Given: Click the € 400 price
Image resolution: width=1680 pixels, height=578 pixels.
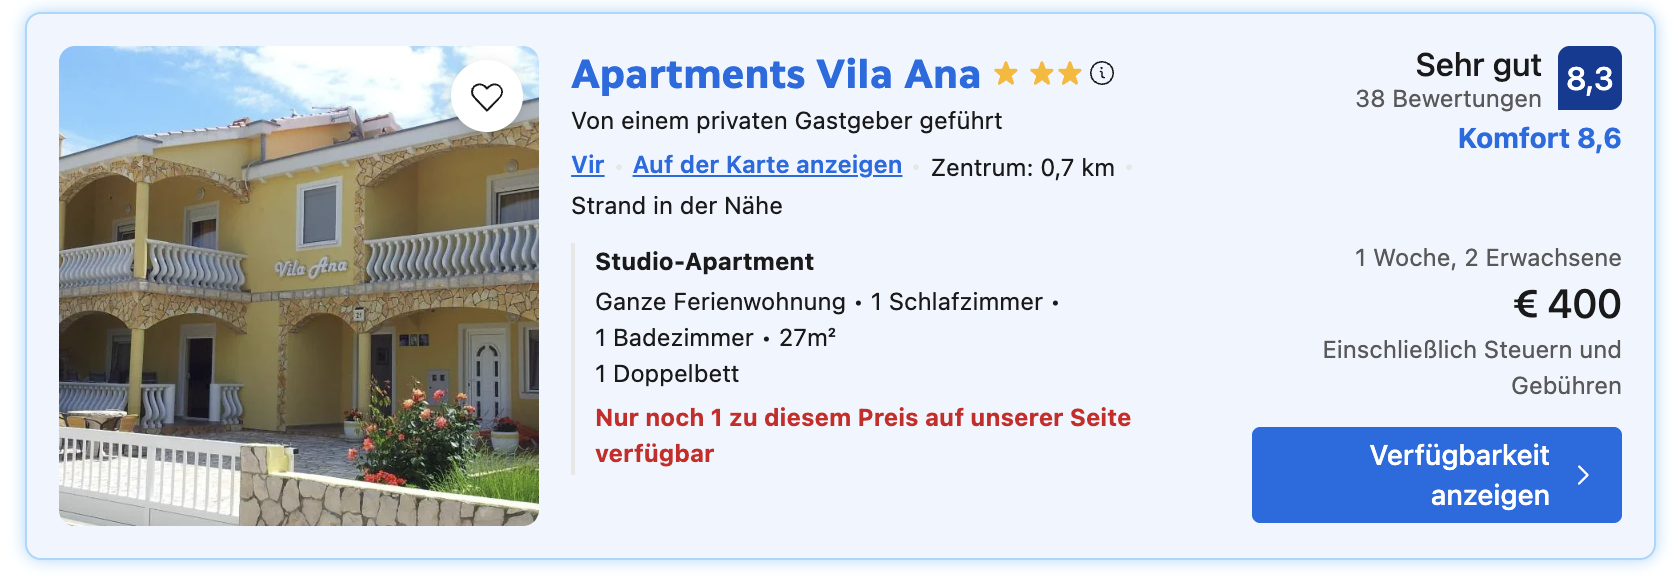Looking at the screenshot, I should (1567, 304).
